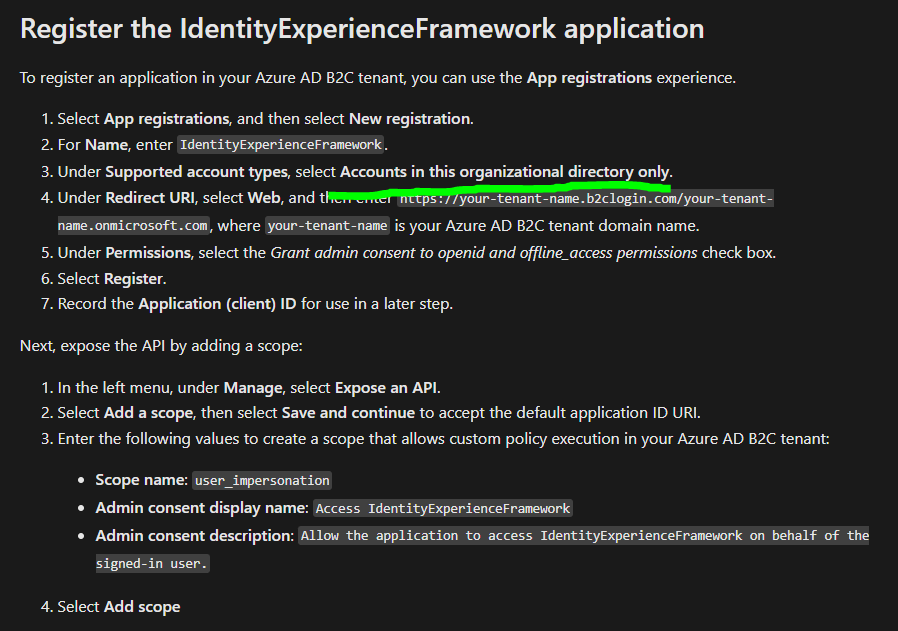
Task: Click the bold "App registrations" text in step one
Action: (167, 119)
